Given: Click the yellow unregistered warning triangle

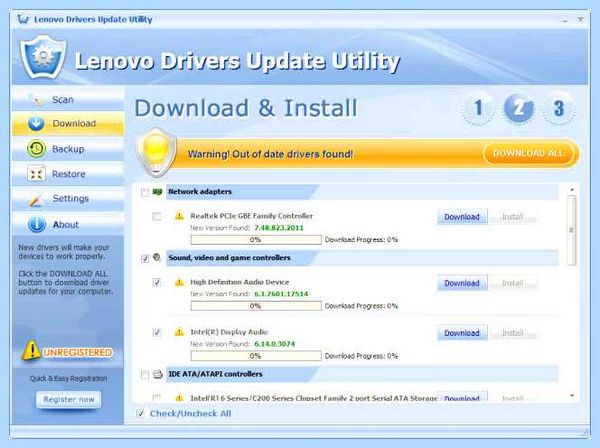Looking at the screenshot, I should (x=31, y=350).
